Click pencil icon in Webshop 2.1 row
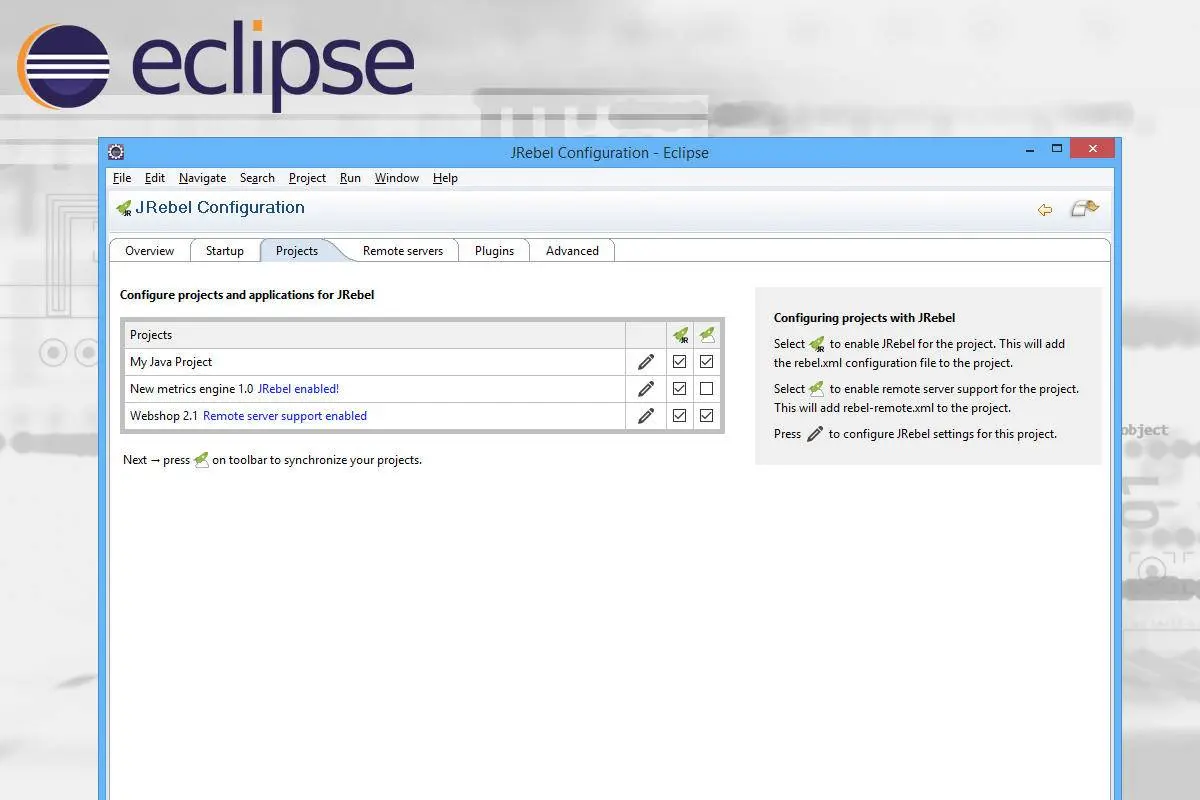 [646, 416]
